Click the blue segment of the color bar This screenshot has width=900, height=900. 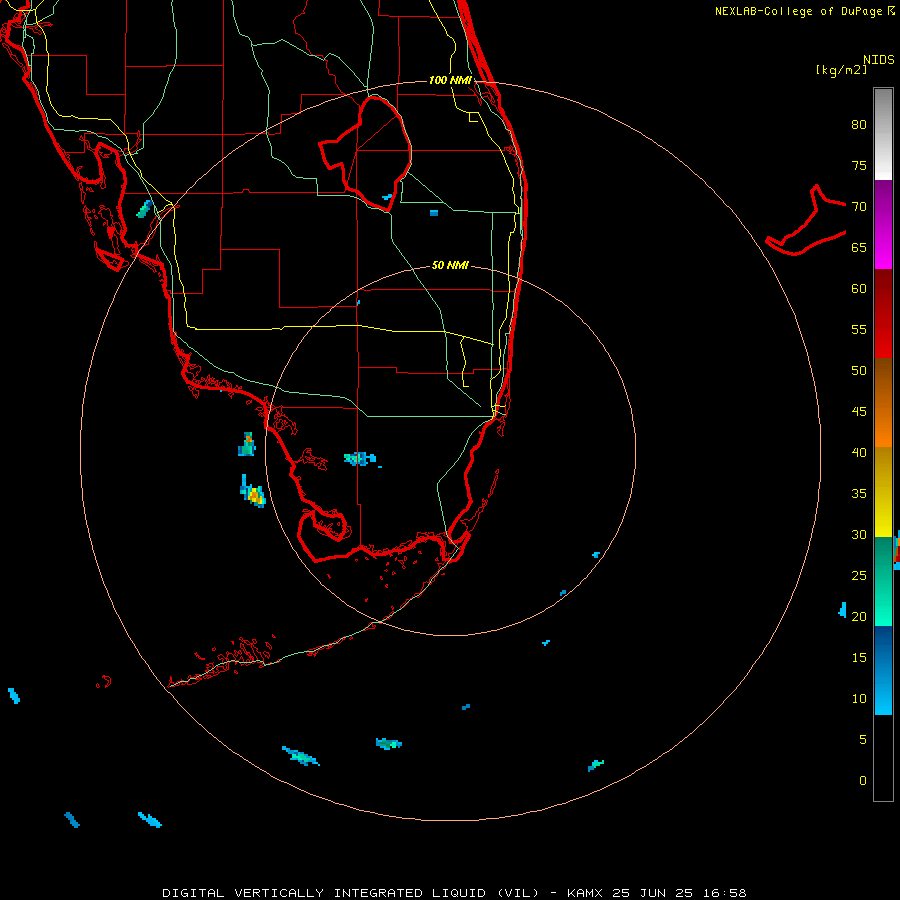883,670
